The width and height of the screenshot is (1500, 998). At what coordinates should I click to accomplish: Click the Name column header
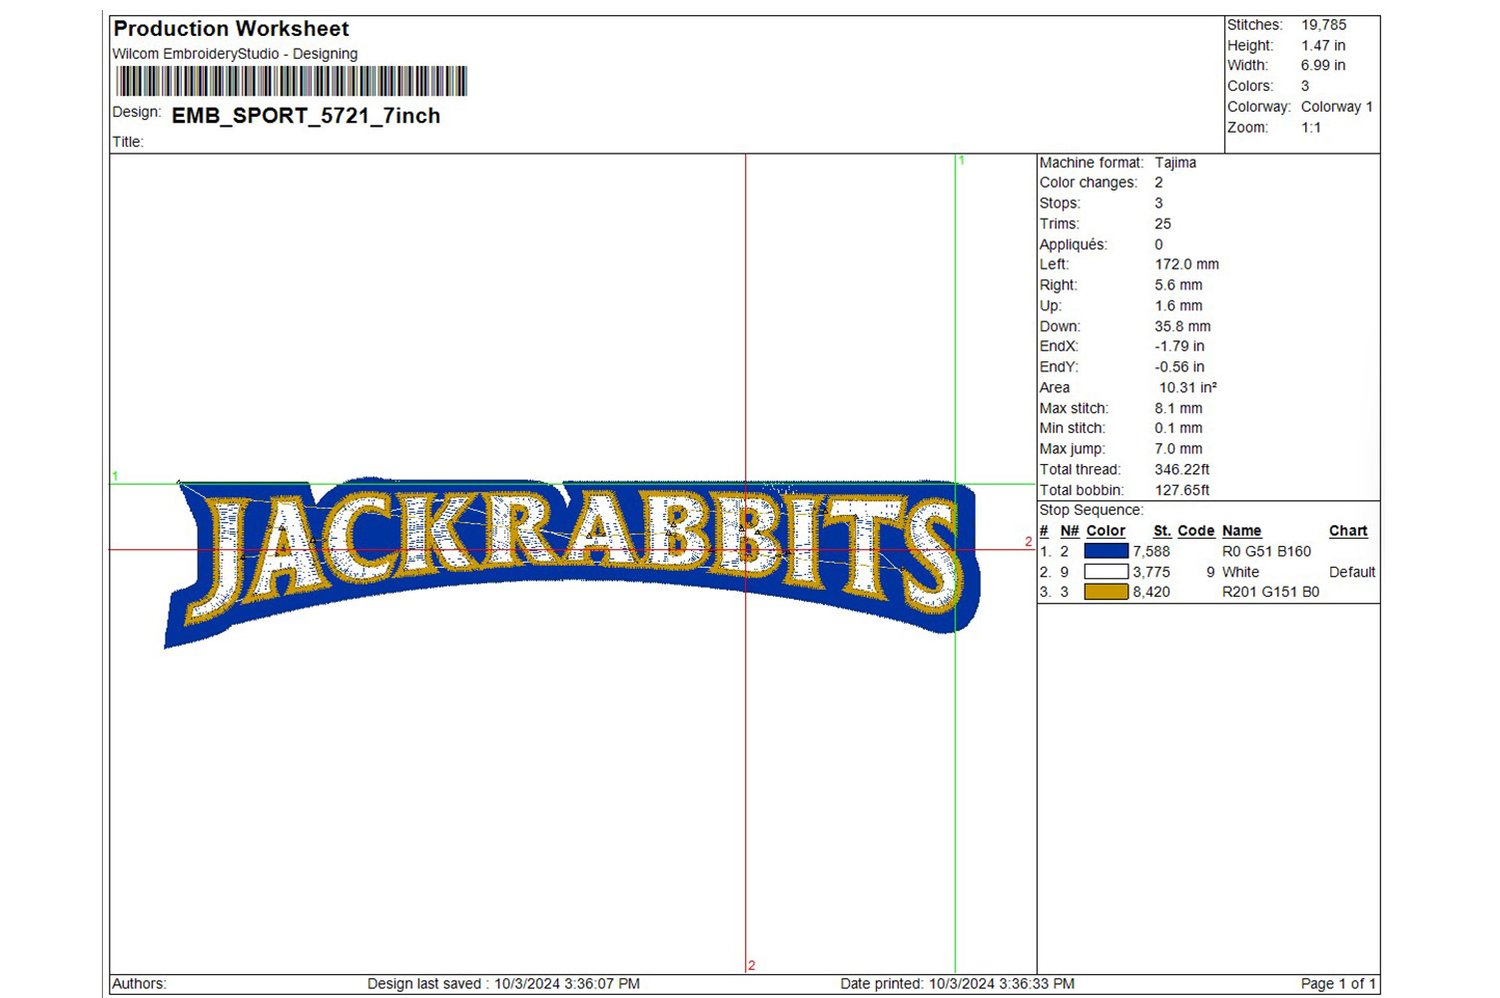pos(1242,531)
